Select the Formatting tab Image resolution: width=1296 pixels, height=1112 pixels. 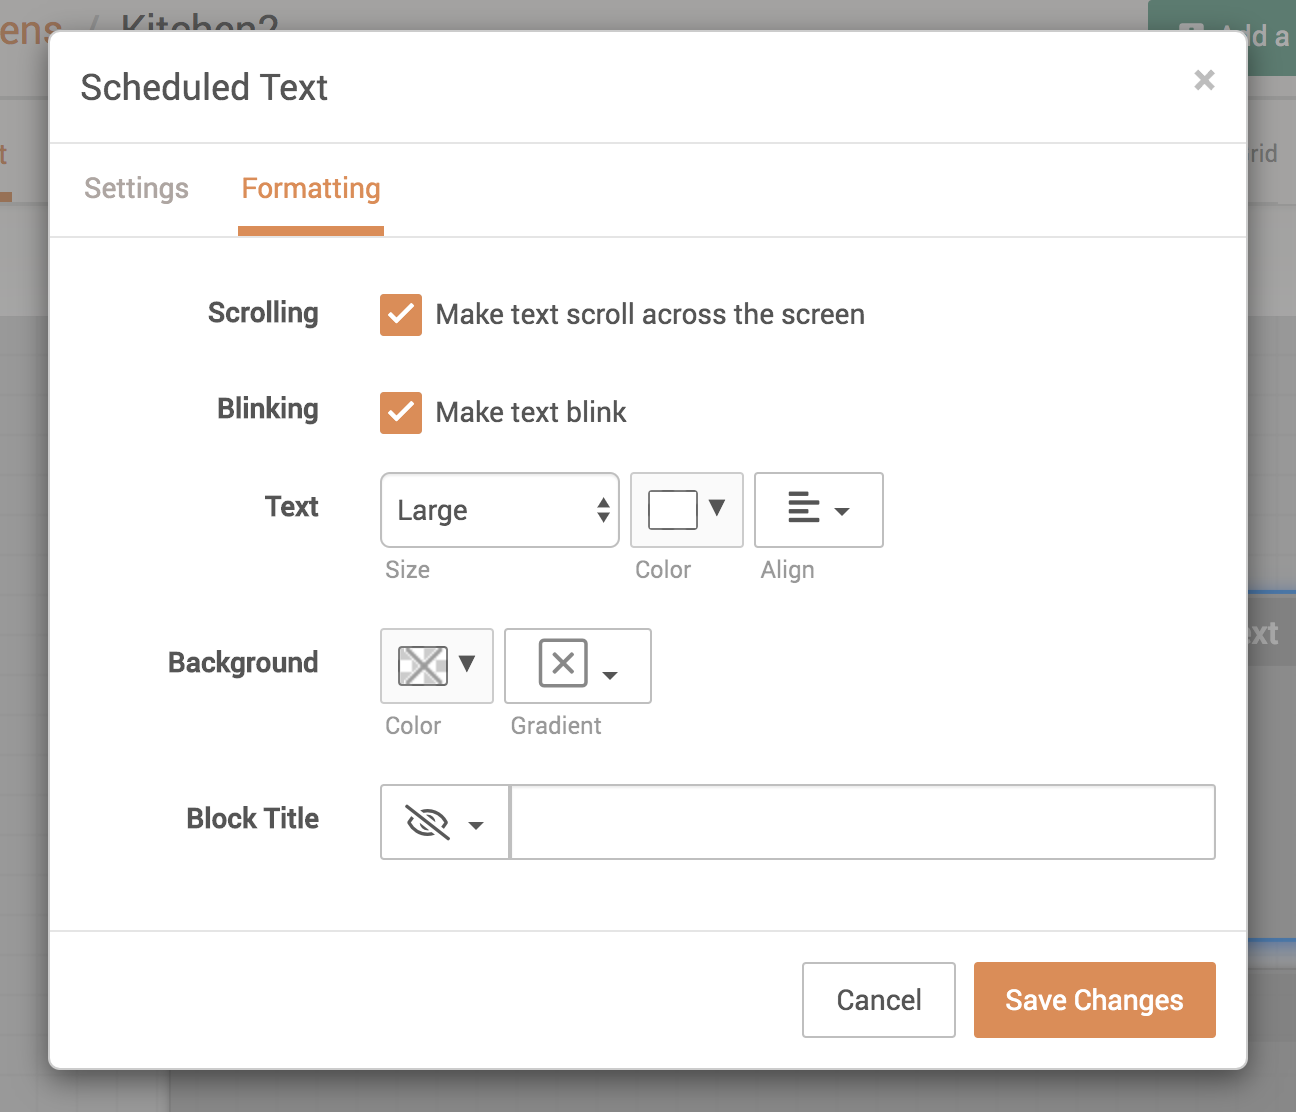click(310, 188)
